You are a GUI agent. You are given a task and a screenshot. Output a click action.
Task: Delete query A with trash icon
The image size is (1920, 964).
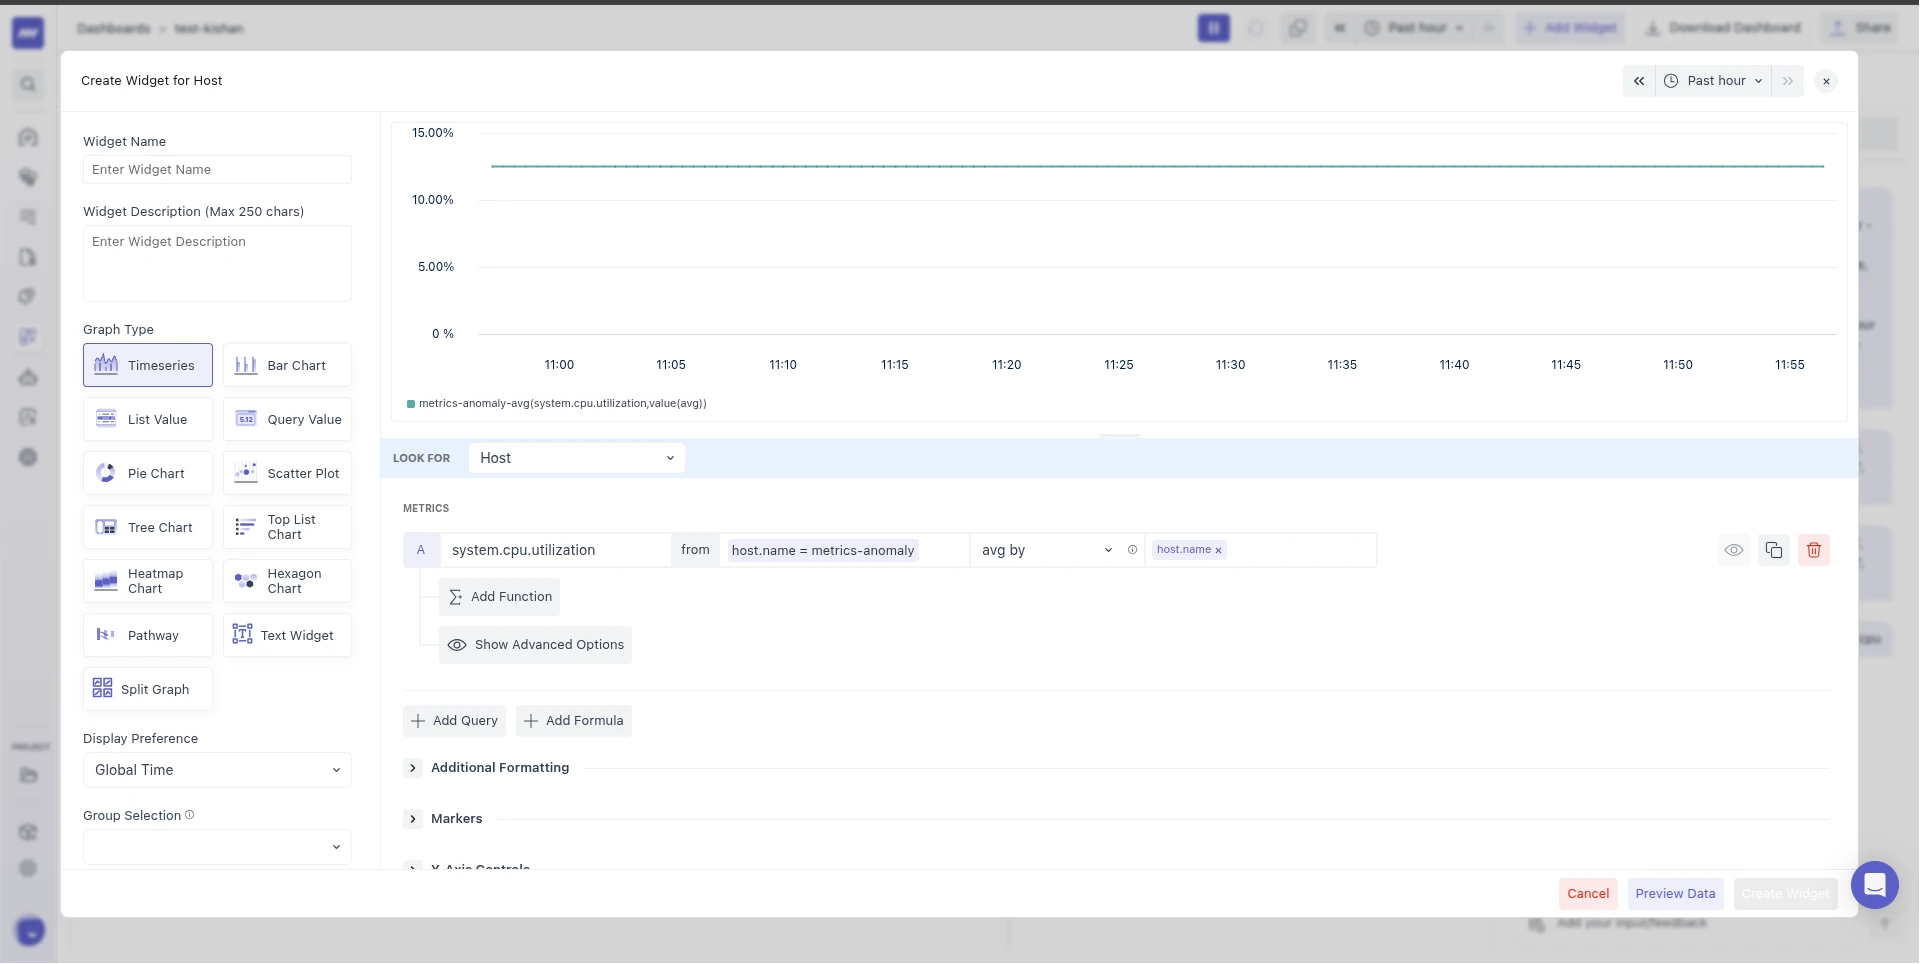point(1814,550)
